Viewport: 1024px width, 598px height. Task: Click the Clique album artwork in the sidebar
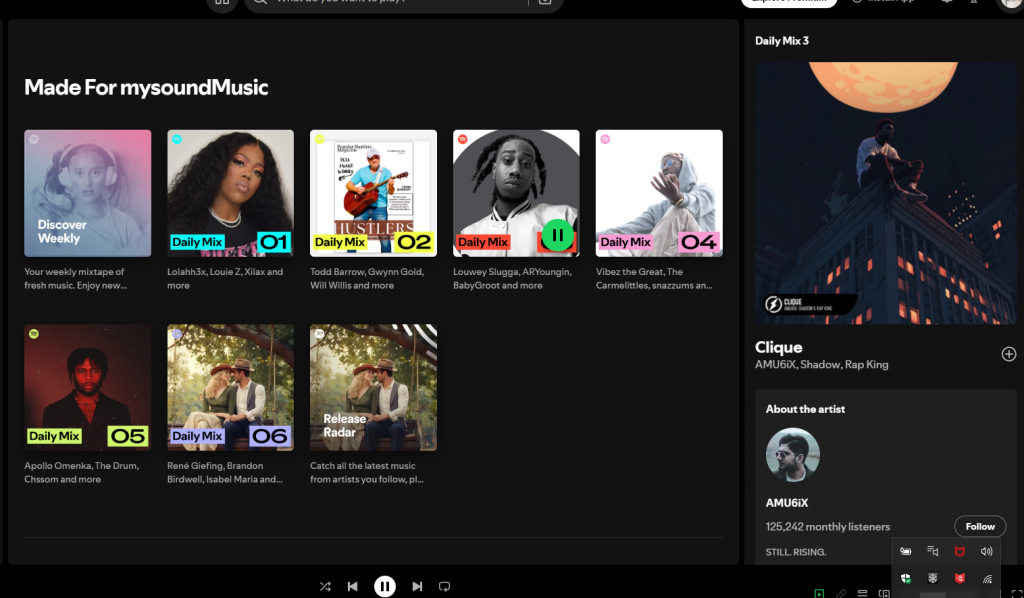(886, 193)
